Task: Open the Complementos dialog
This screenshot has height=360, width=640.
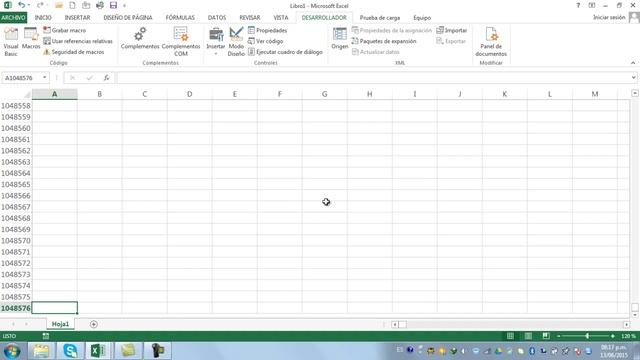Action: (x=140, y=39)
